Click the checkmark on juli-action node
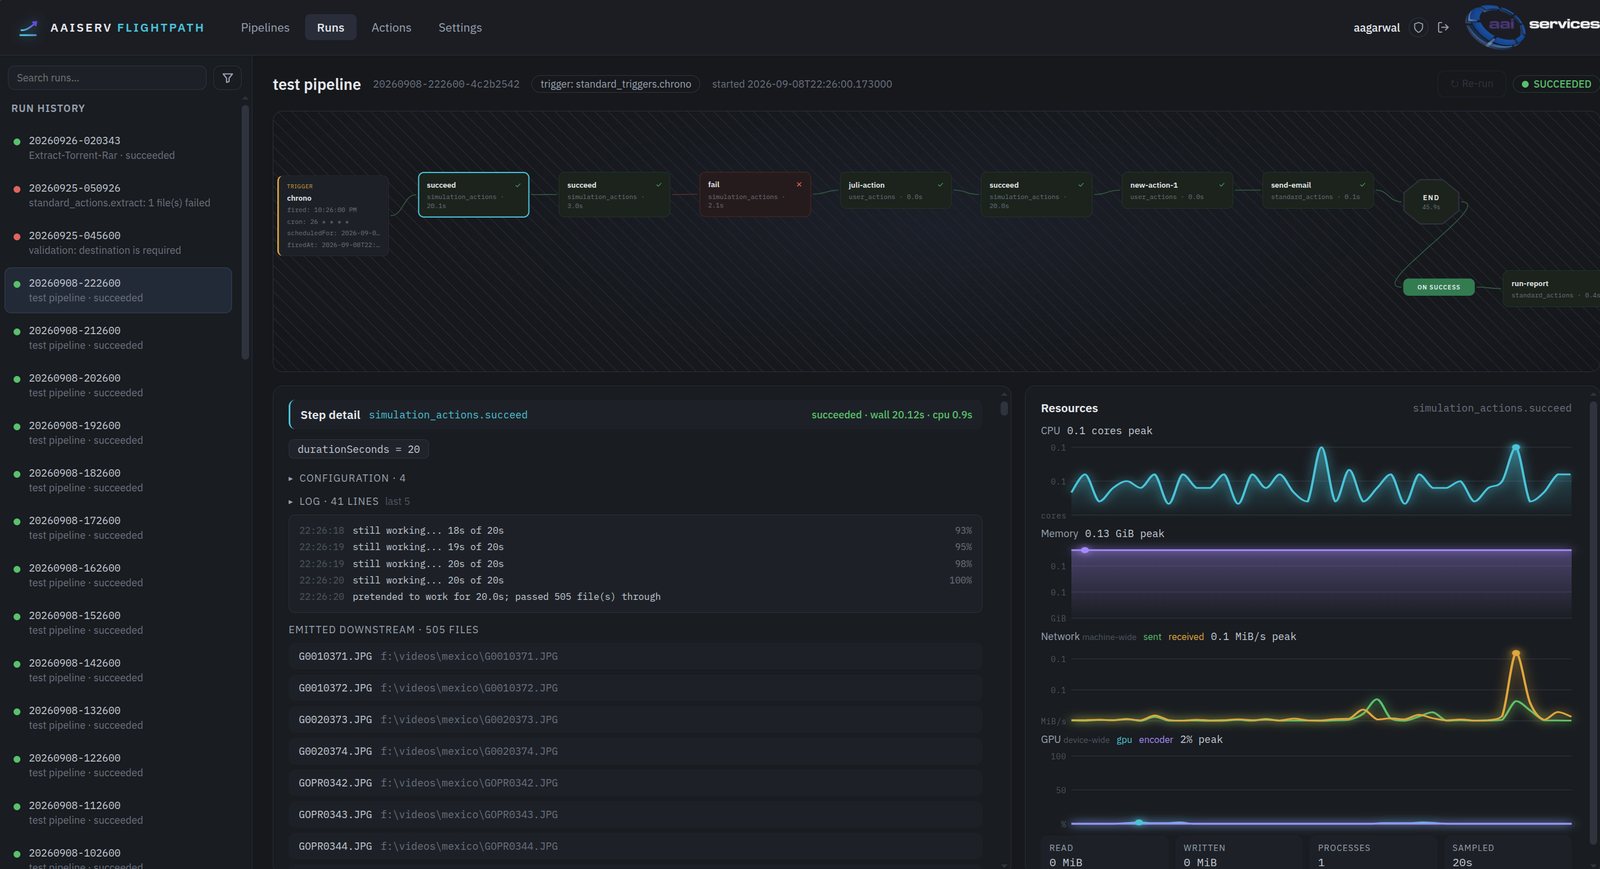Image resolution: width=1600 pixels, height=869 pixels. click(x=940, y=185)
